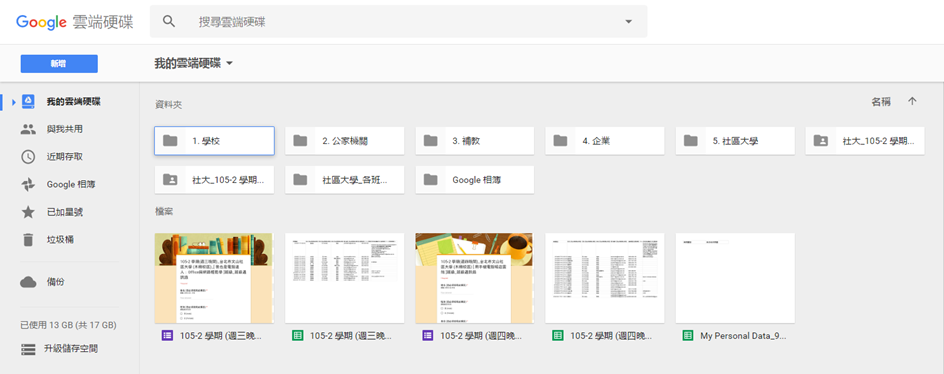Open coffee cup form thumbnail 105-2 週四晚
The image size is (944, 374).
(474, 278)
